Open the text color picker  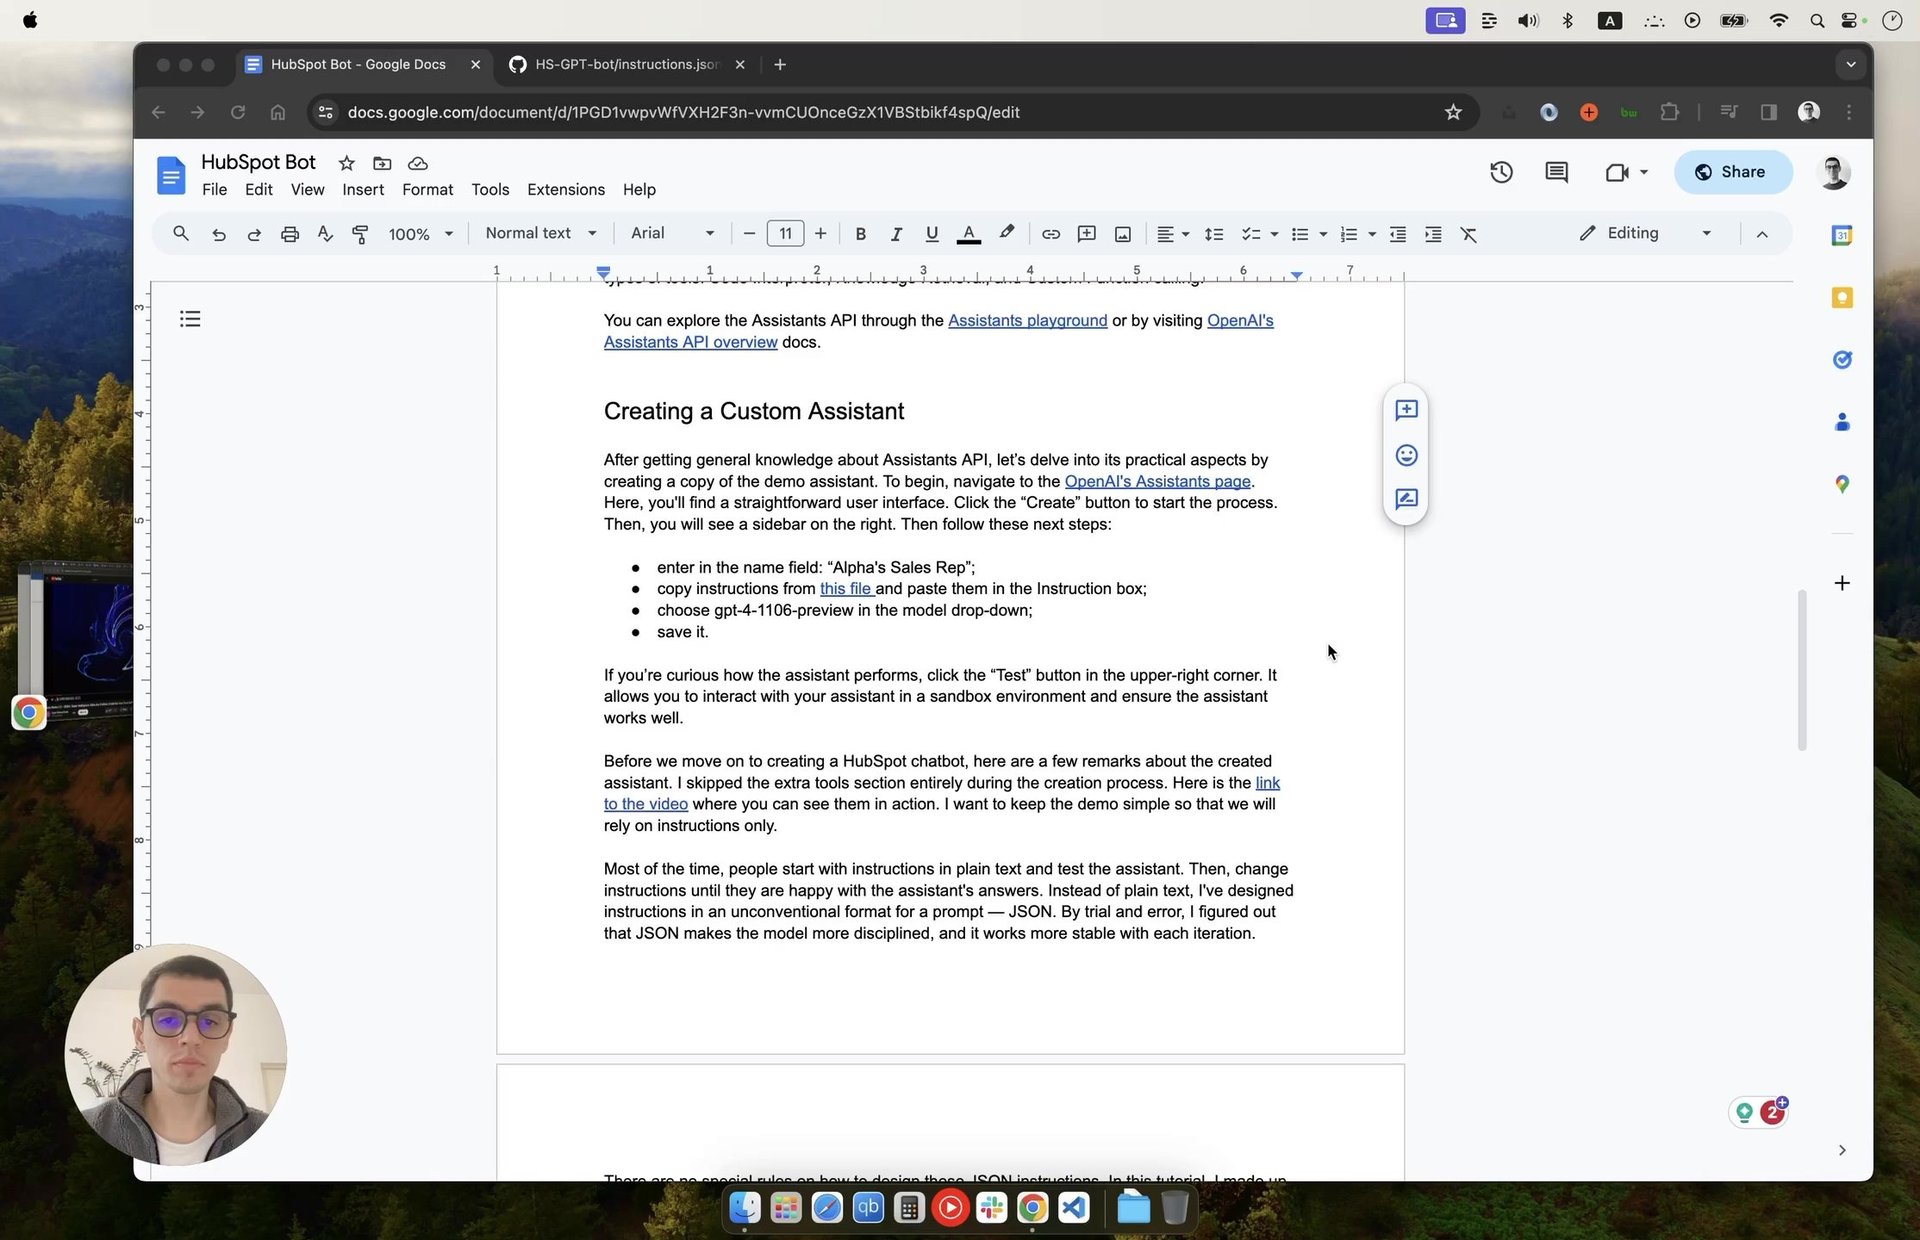tap(968, 234)
